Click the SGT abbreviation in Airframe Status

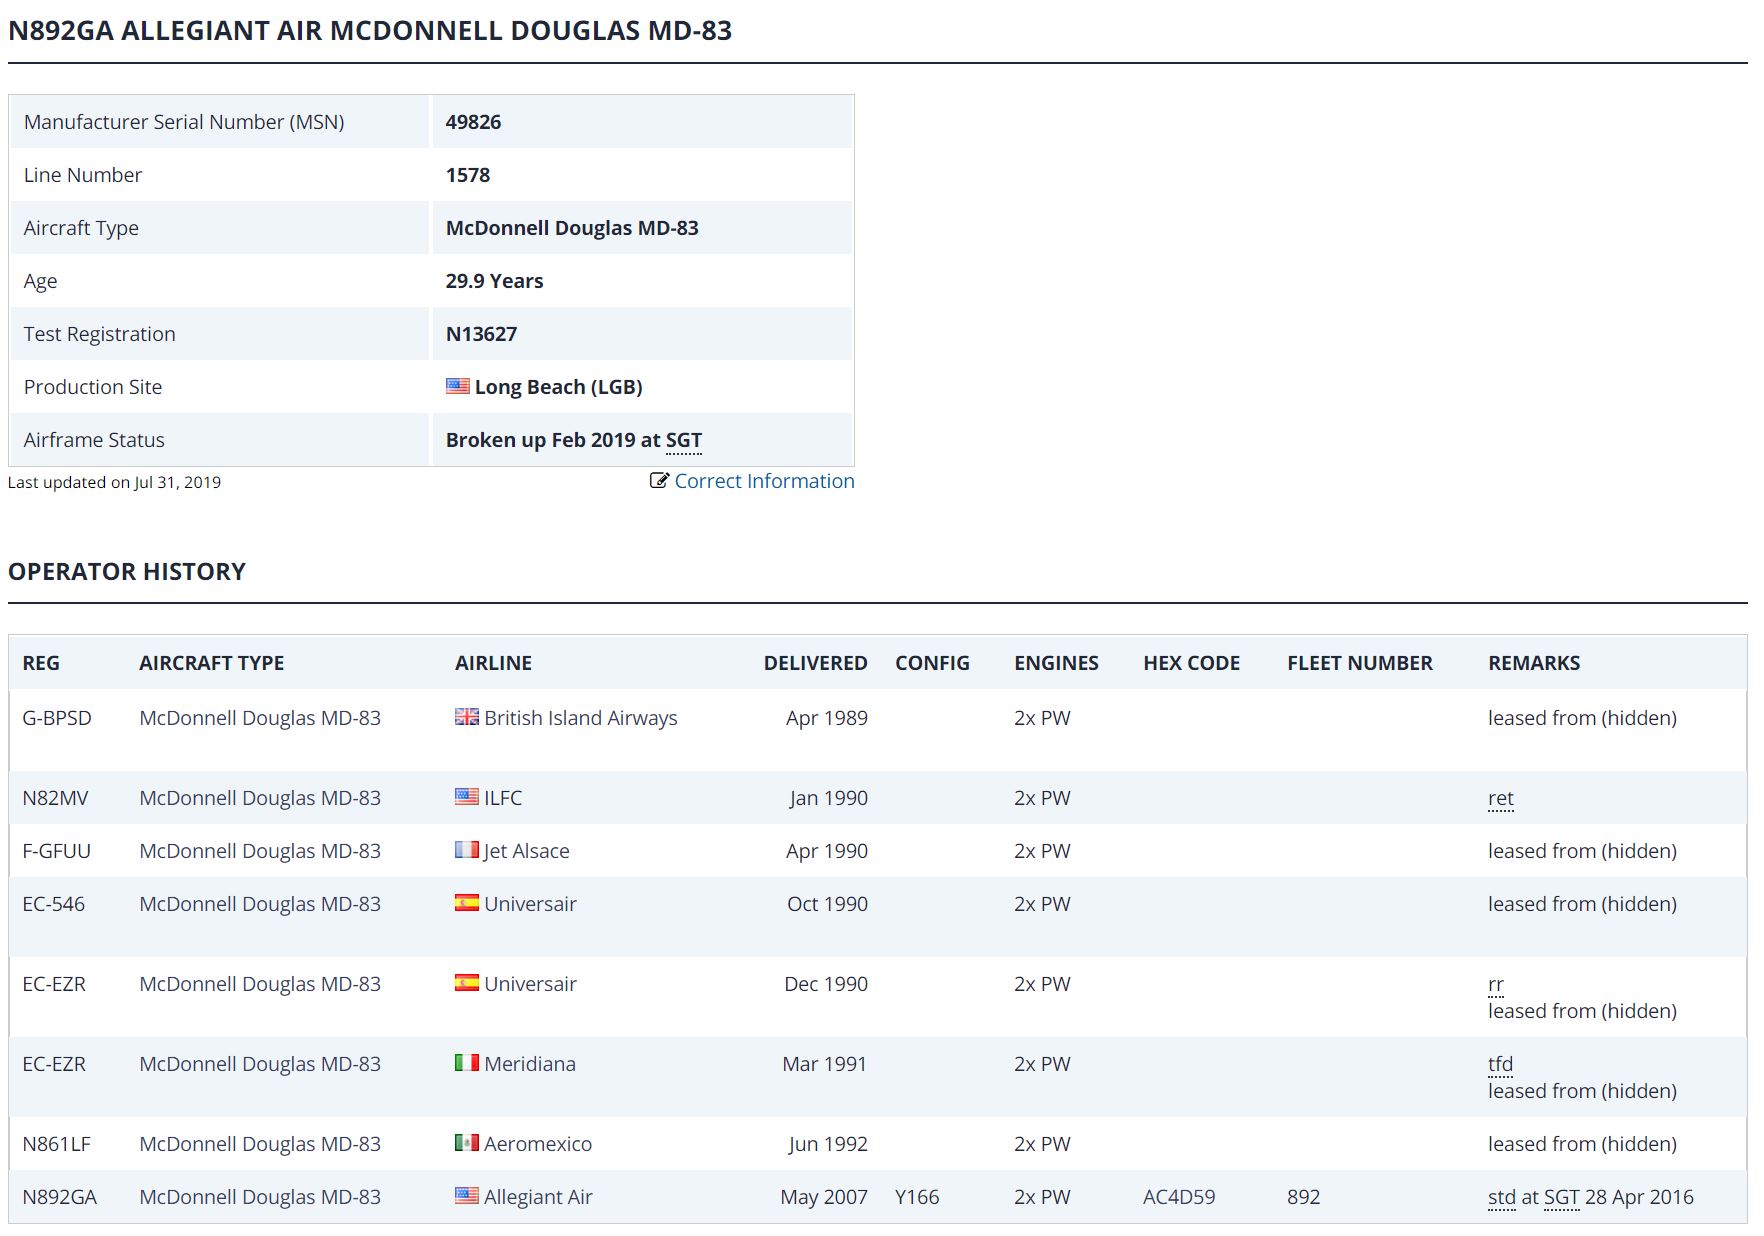tap(684, 440)
